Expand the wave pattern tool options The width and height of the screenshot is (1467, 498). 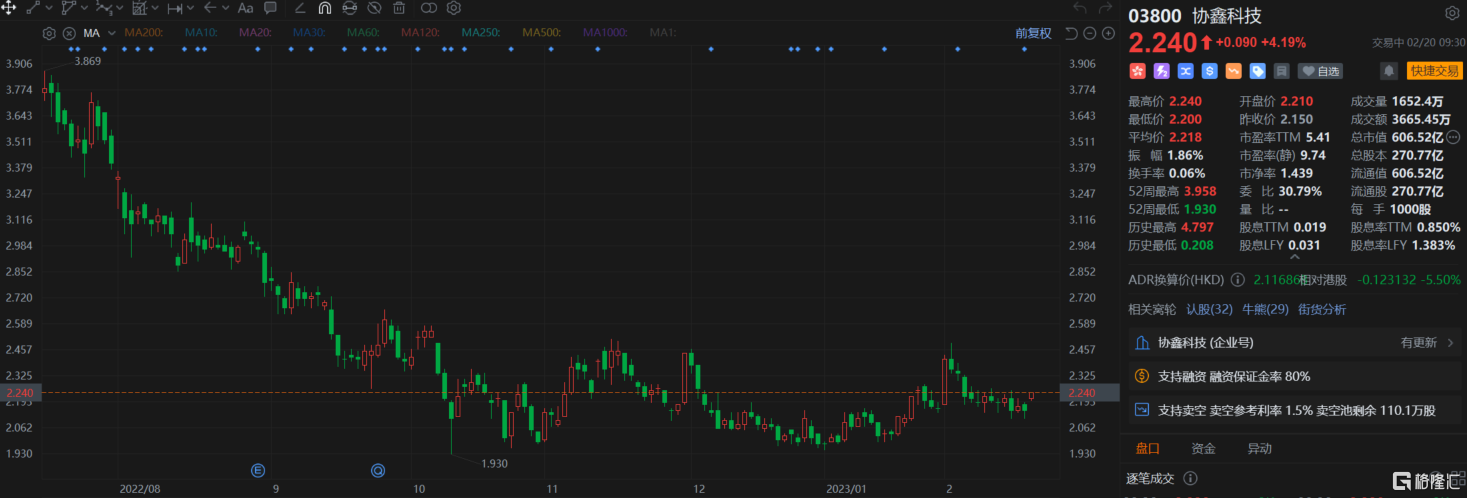120,8
